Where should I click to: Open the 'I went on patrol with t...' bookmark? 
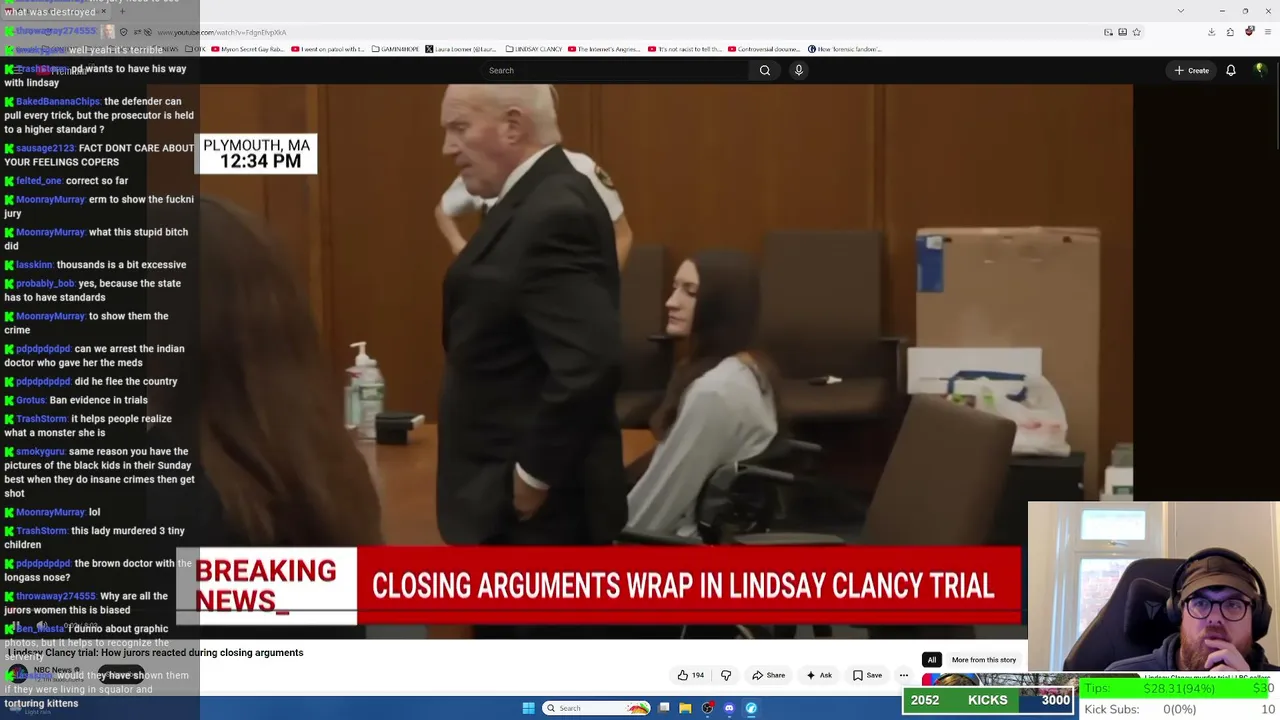327,49
